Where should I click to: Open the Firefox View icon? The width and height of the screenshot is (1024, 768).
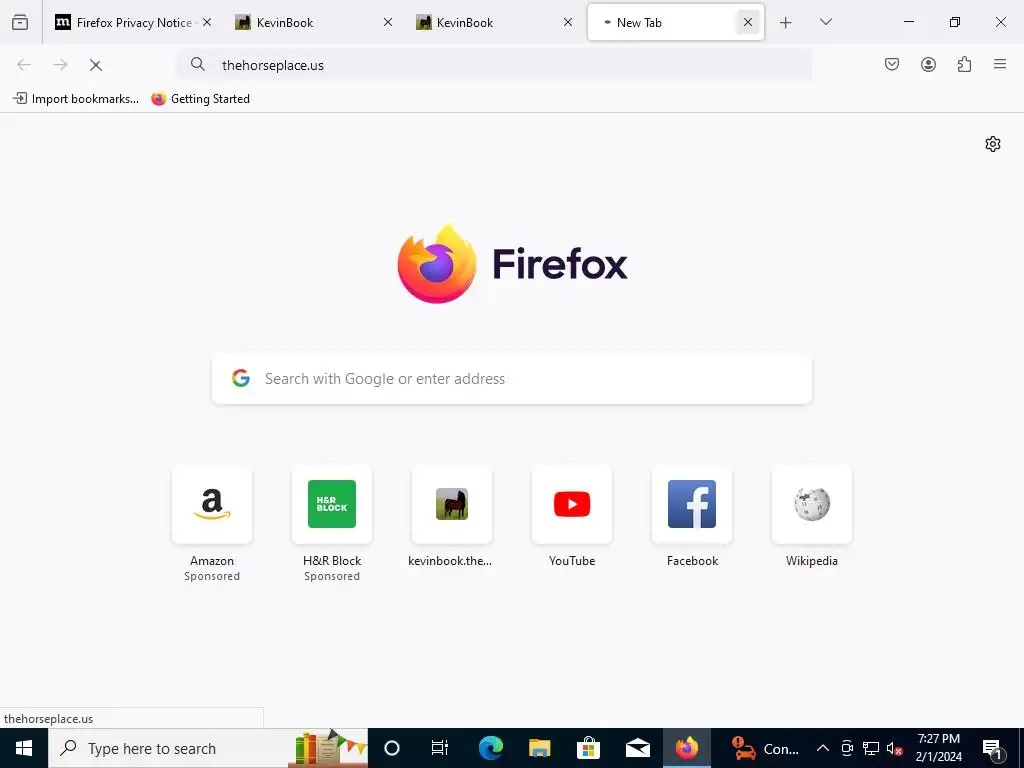(x=20, y=22)
